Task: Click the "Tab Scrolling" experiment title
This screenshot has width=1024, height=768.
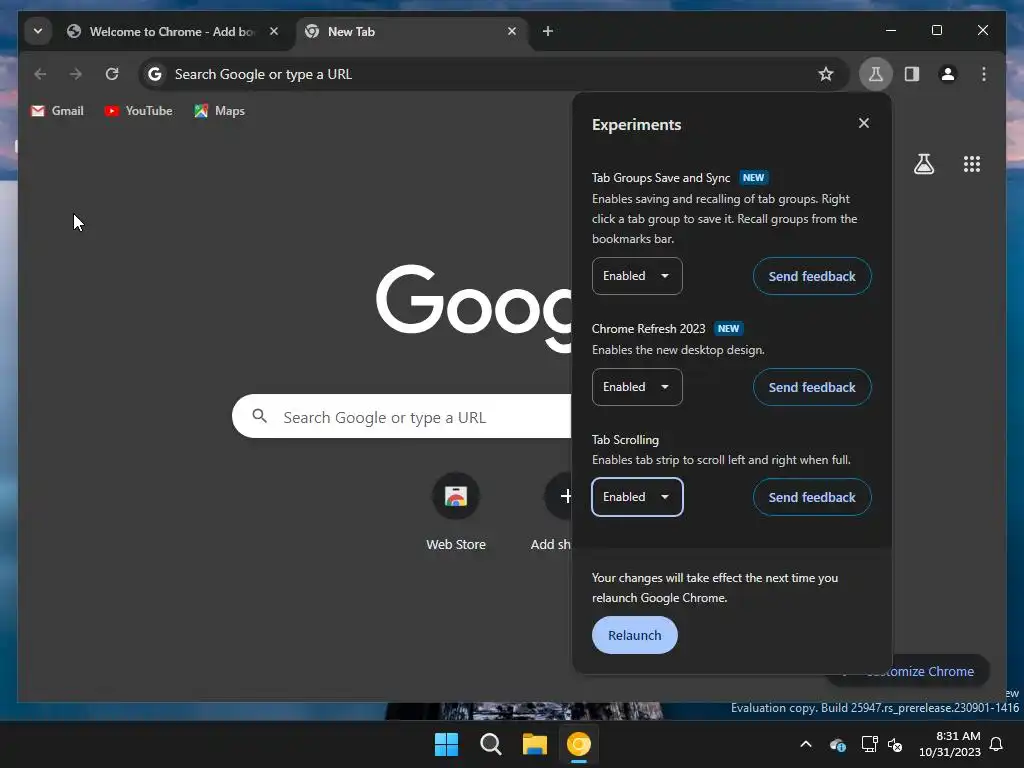Action: [x=625, y=440]
